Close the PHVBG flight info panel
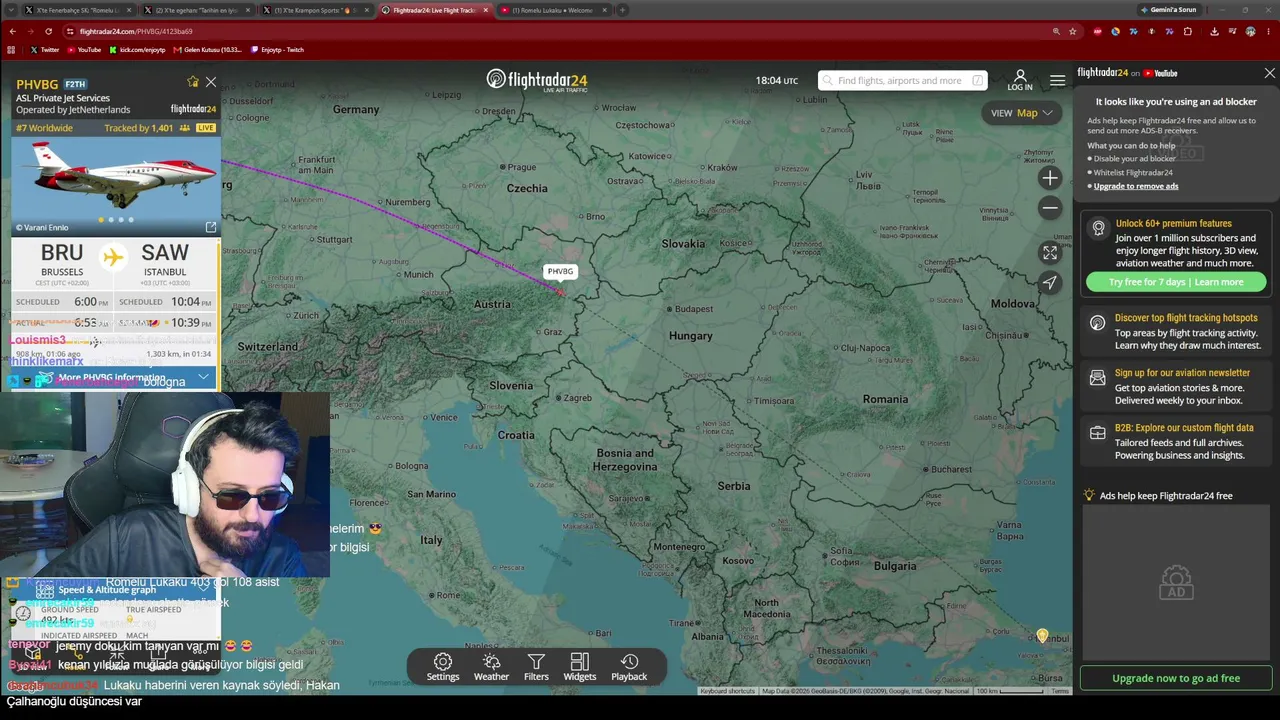The height and width of the screenshot is (720, 1280). (x=211, y=82)
